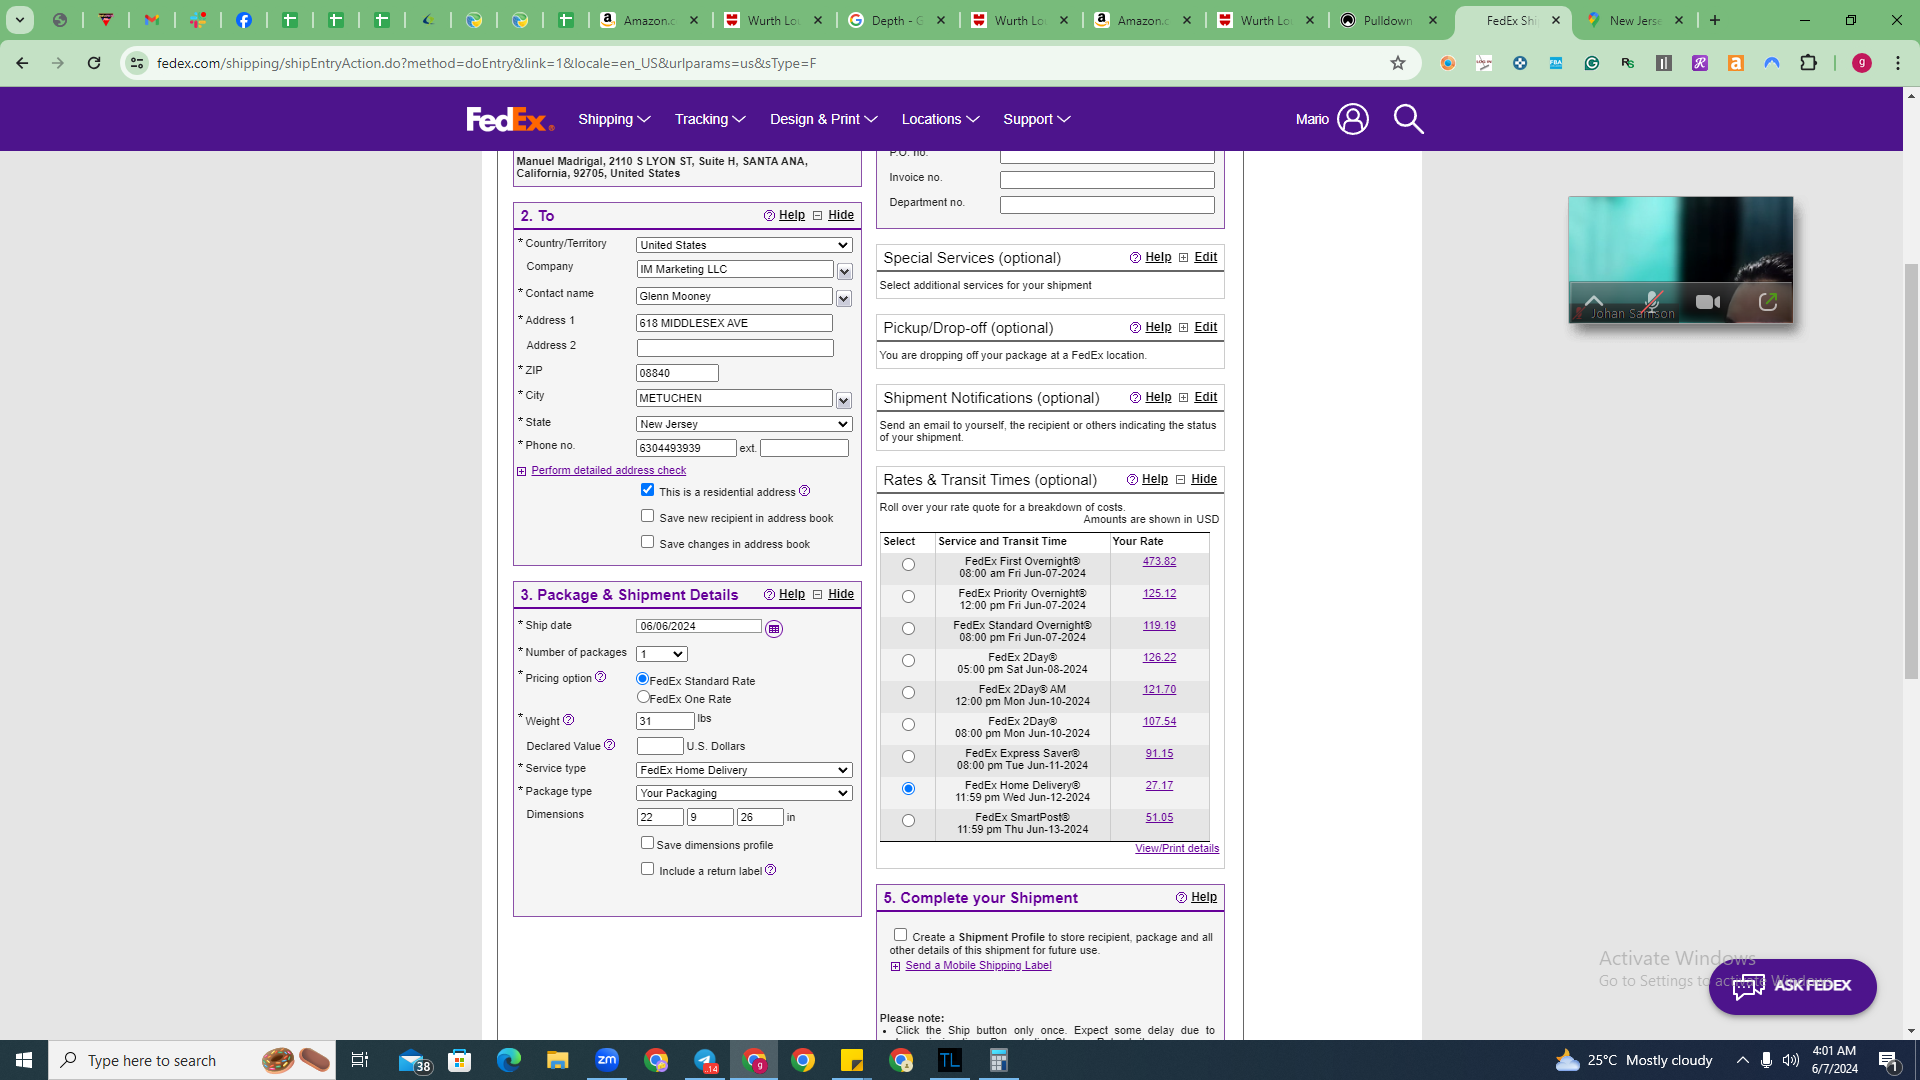Open the Calculator app in the taskbar
Viewport: 1920px width, 1080px height.
(998, 1060)
